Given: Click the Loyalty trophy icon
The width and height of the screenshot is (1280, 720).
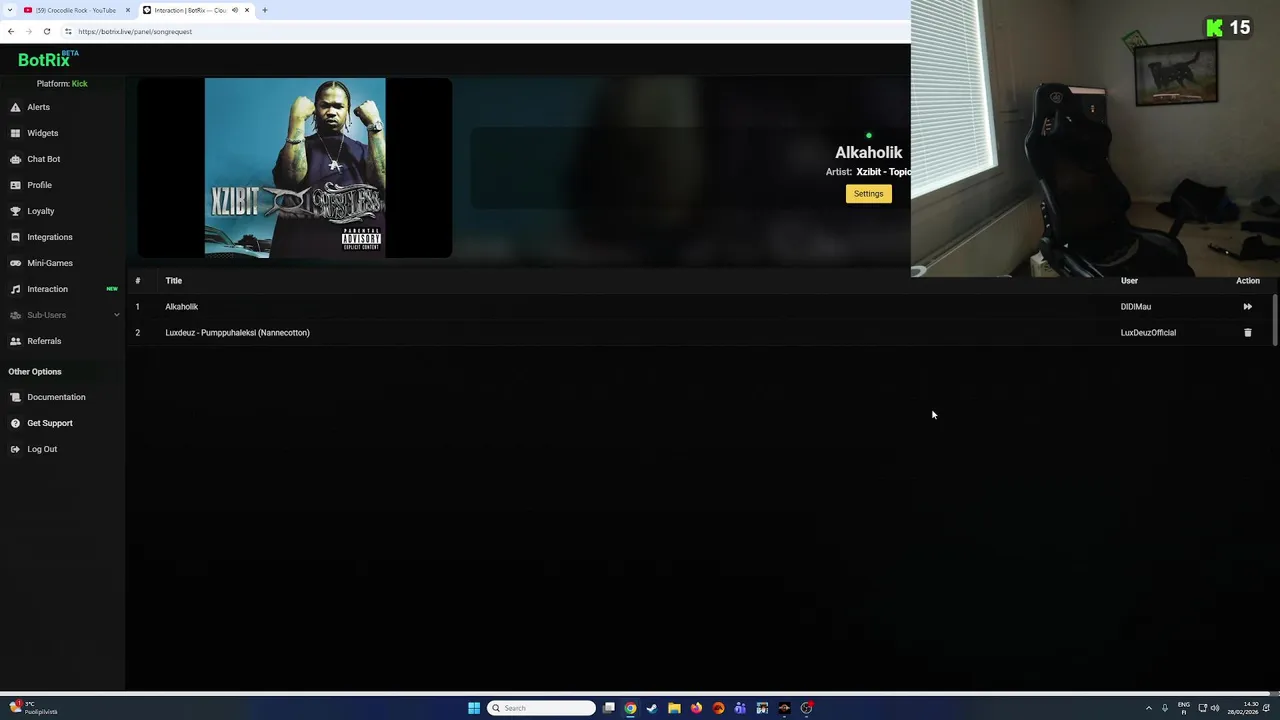Looking at the screenshot, I should click(15, 211).
